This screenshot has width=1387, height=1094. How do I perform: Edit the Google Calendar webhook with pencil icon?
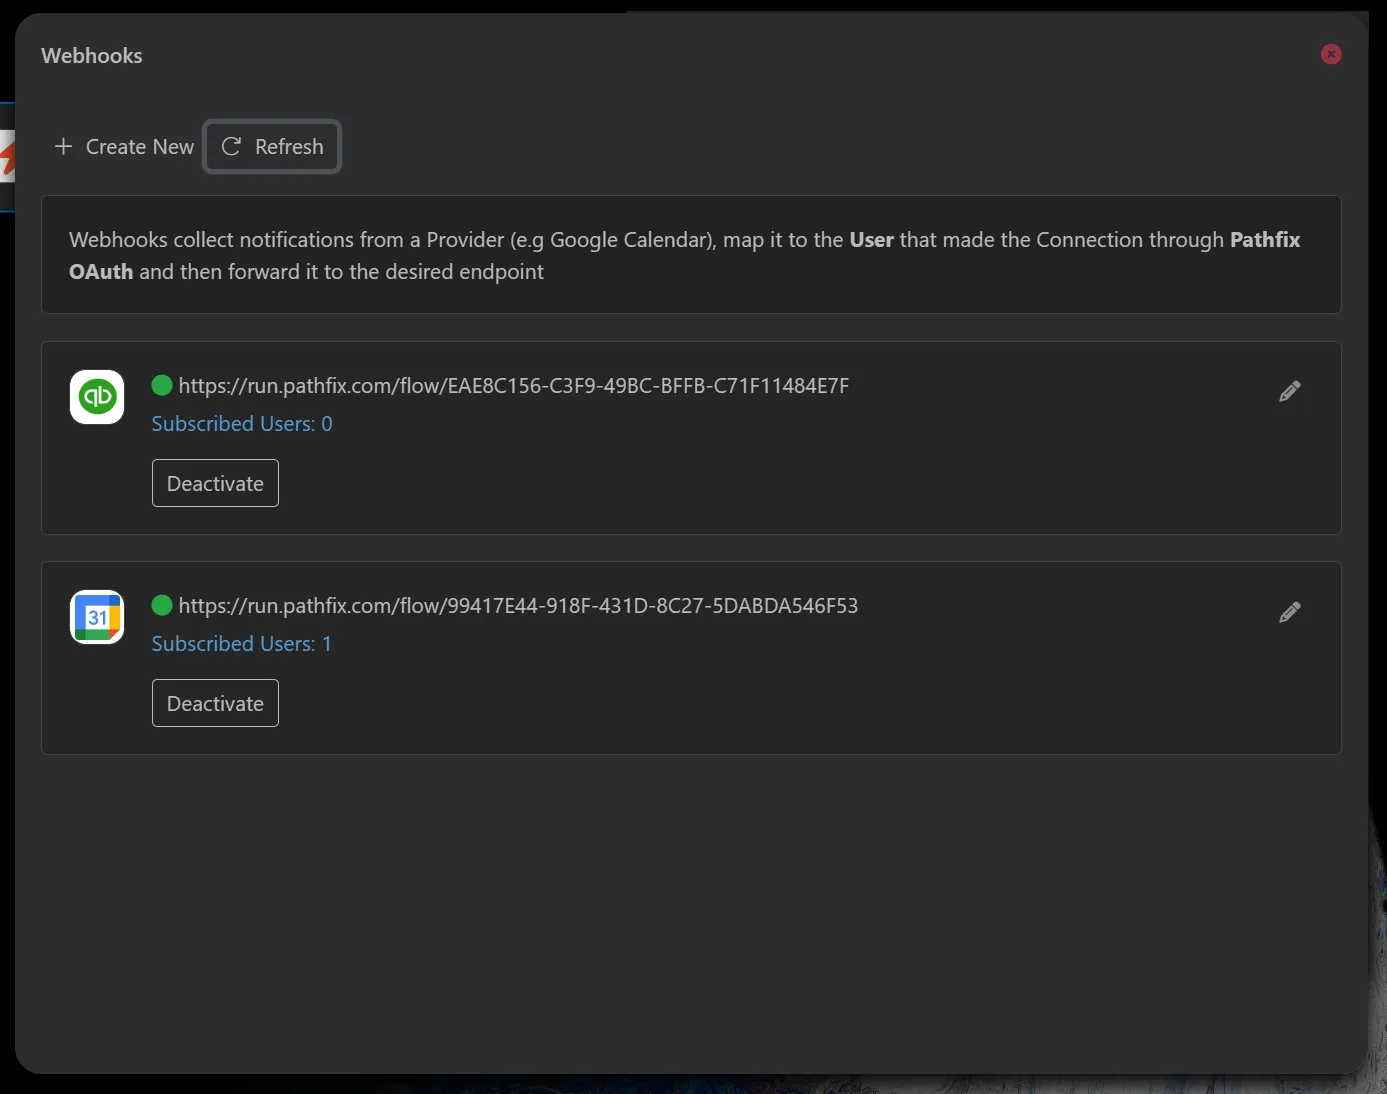tap(1290, 612)
